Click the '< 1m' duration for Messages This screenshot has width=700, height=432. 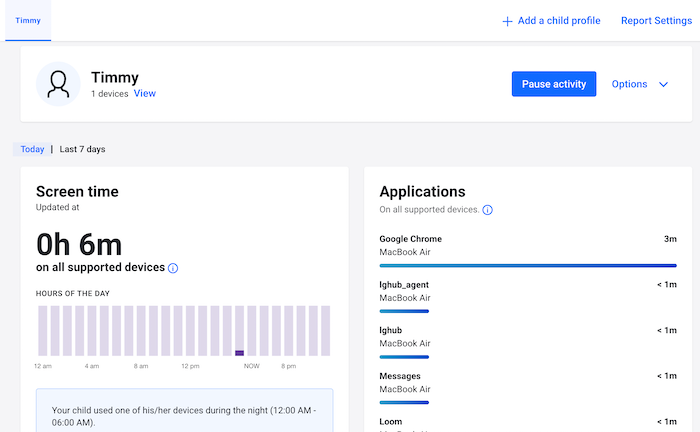coord(667,376)
